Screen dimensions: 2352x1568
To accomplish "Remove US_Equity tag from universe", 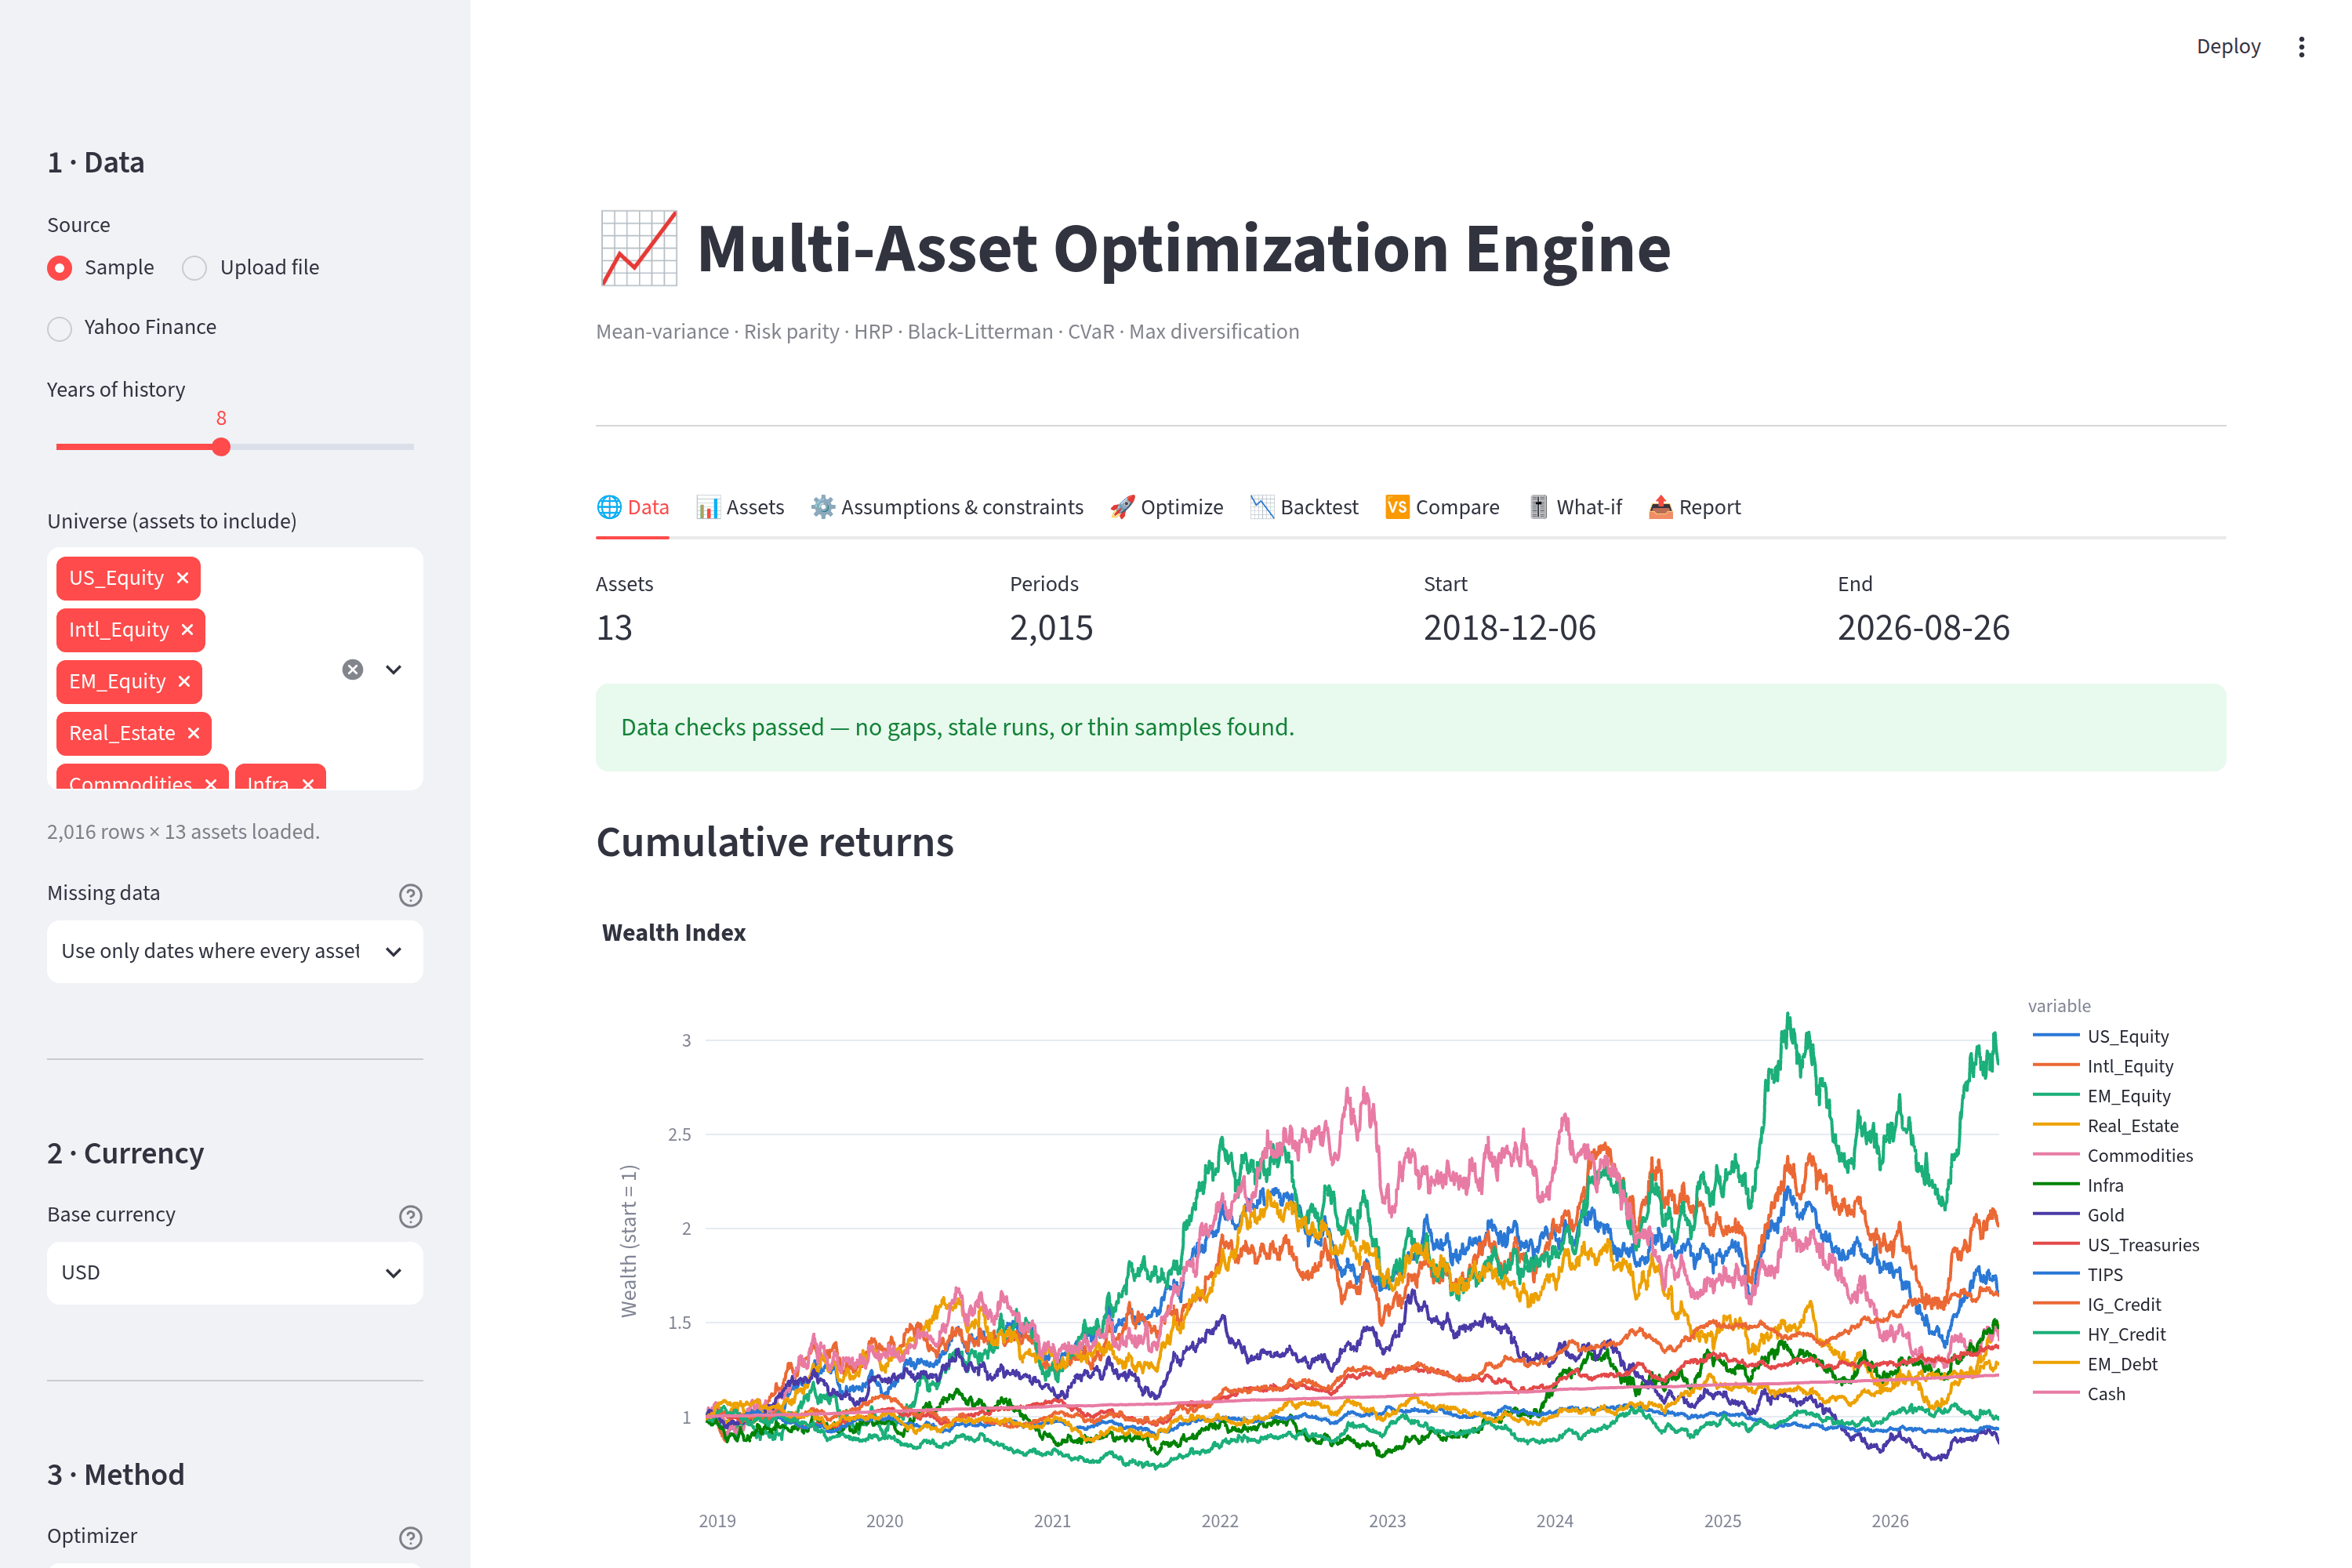I will click(x=182, y=578).
